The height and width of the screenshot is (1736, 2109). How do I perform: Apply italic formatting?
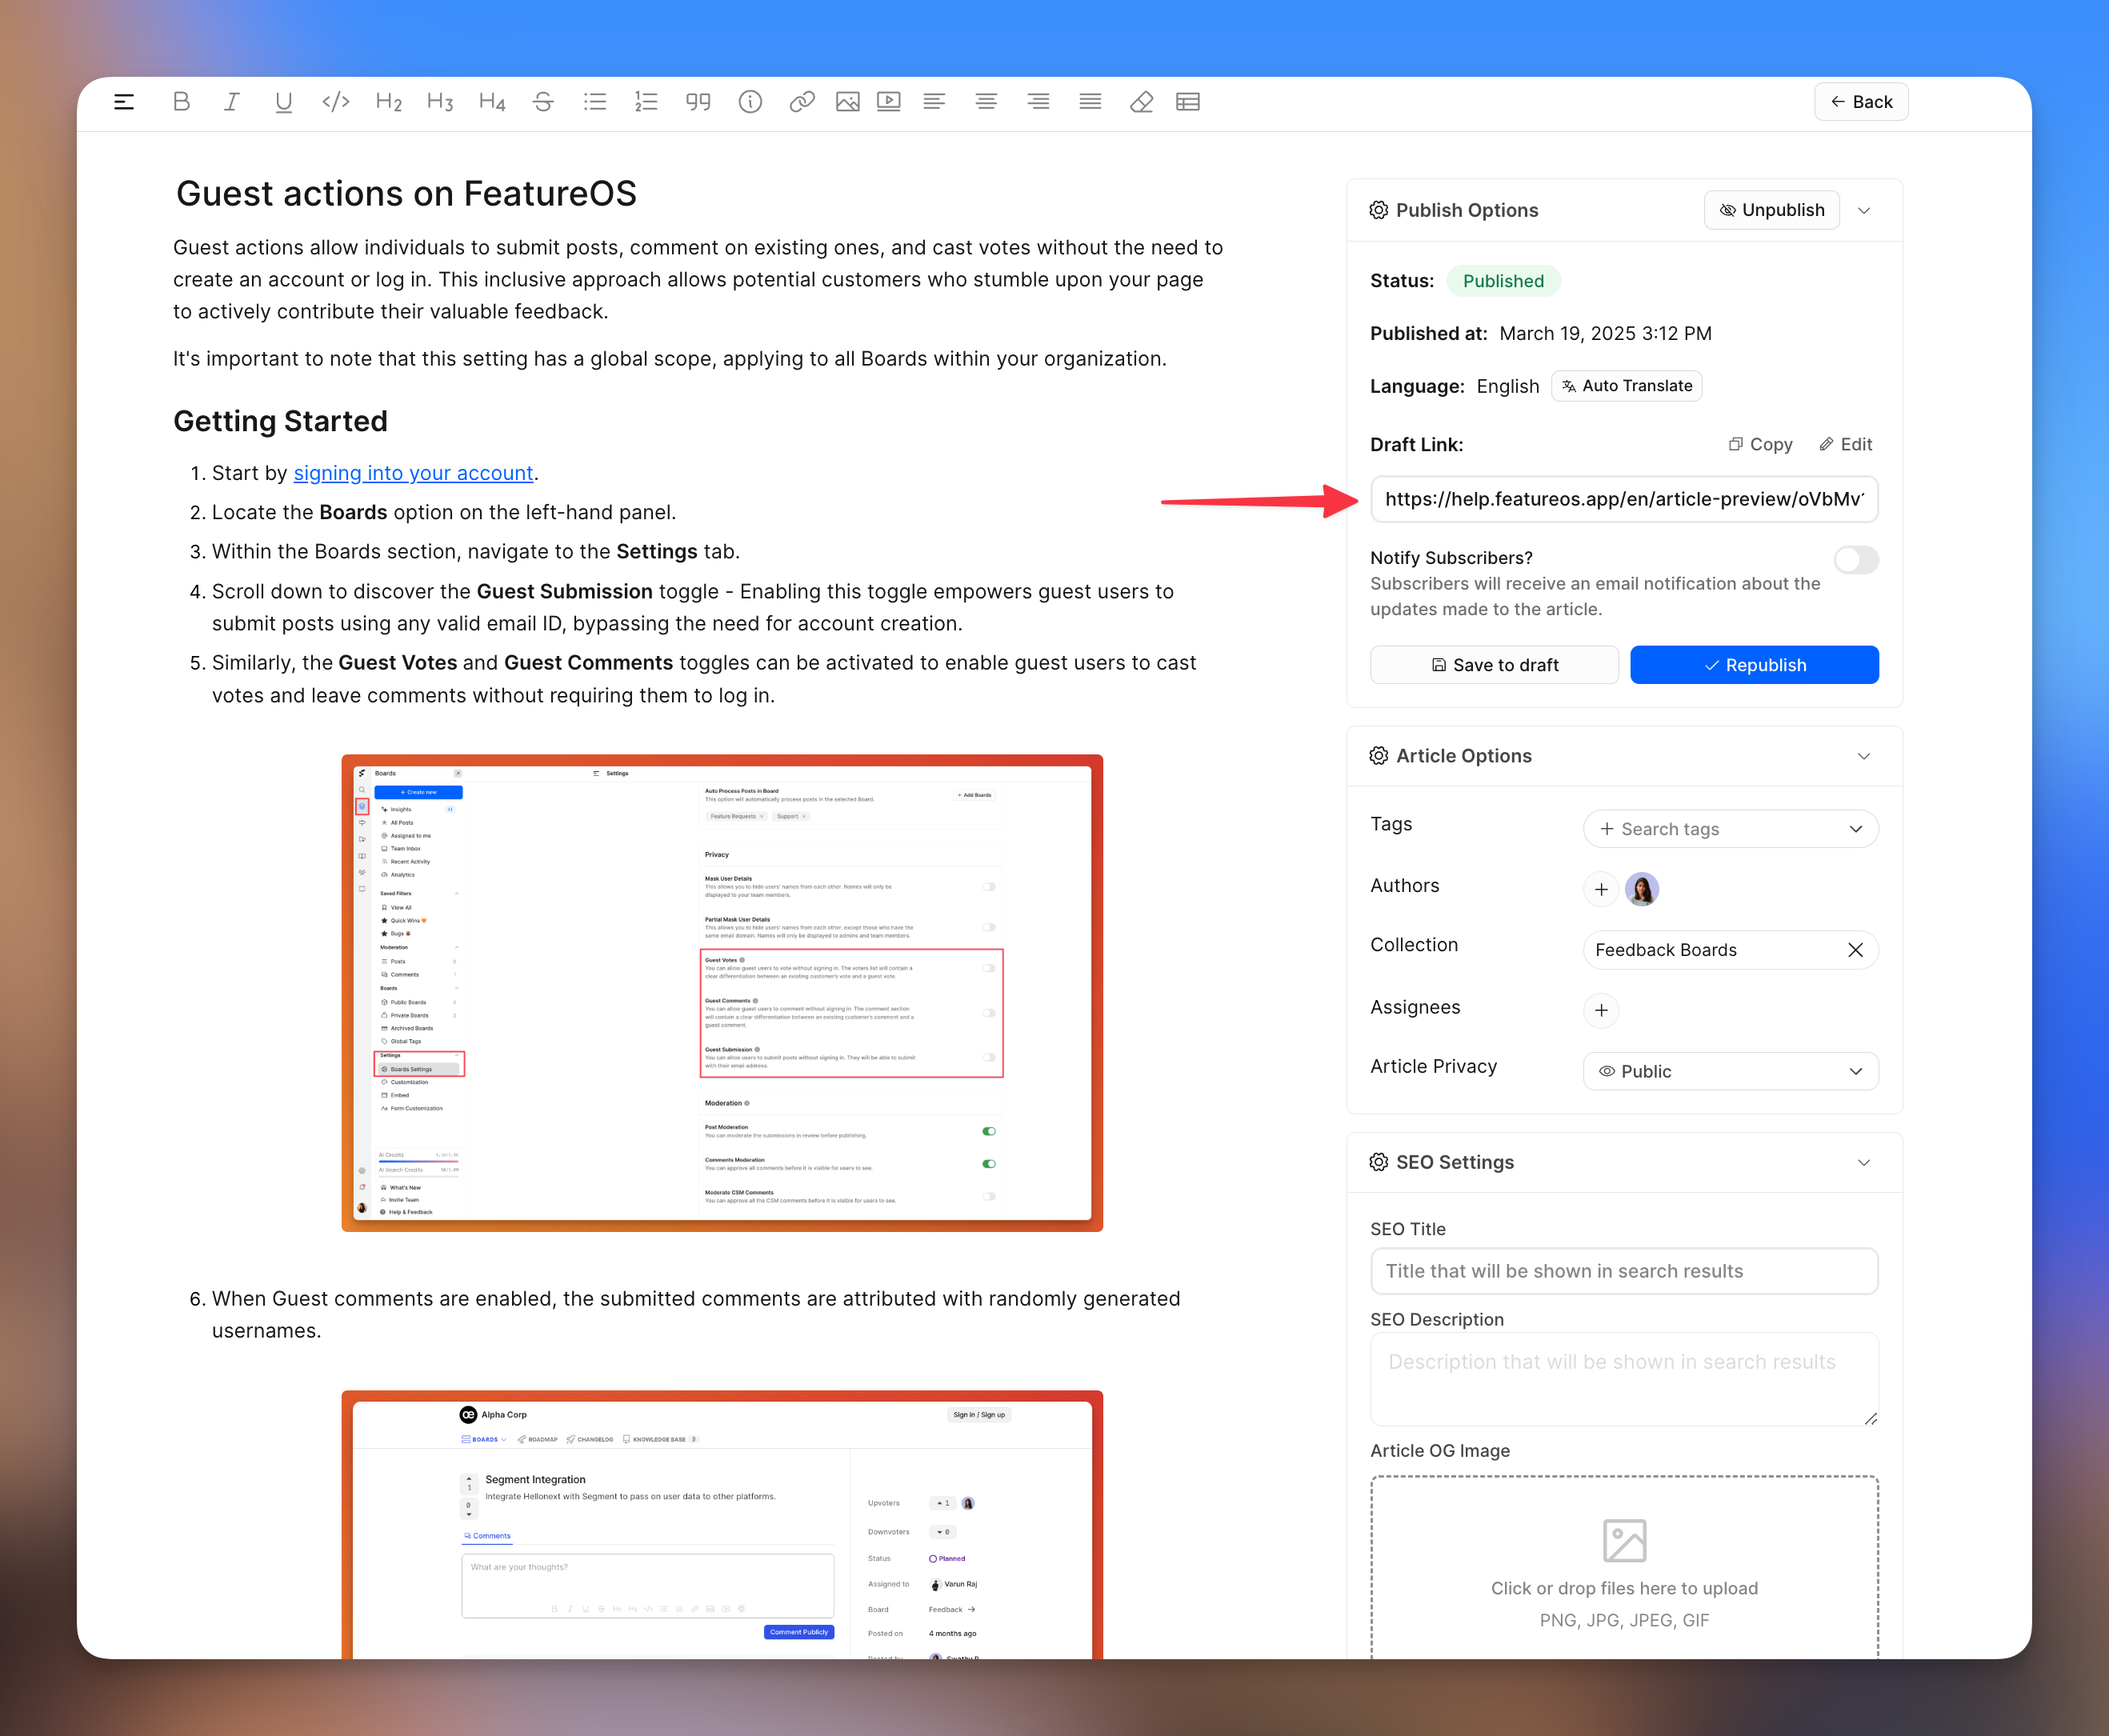click(232, 102)
